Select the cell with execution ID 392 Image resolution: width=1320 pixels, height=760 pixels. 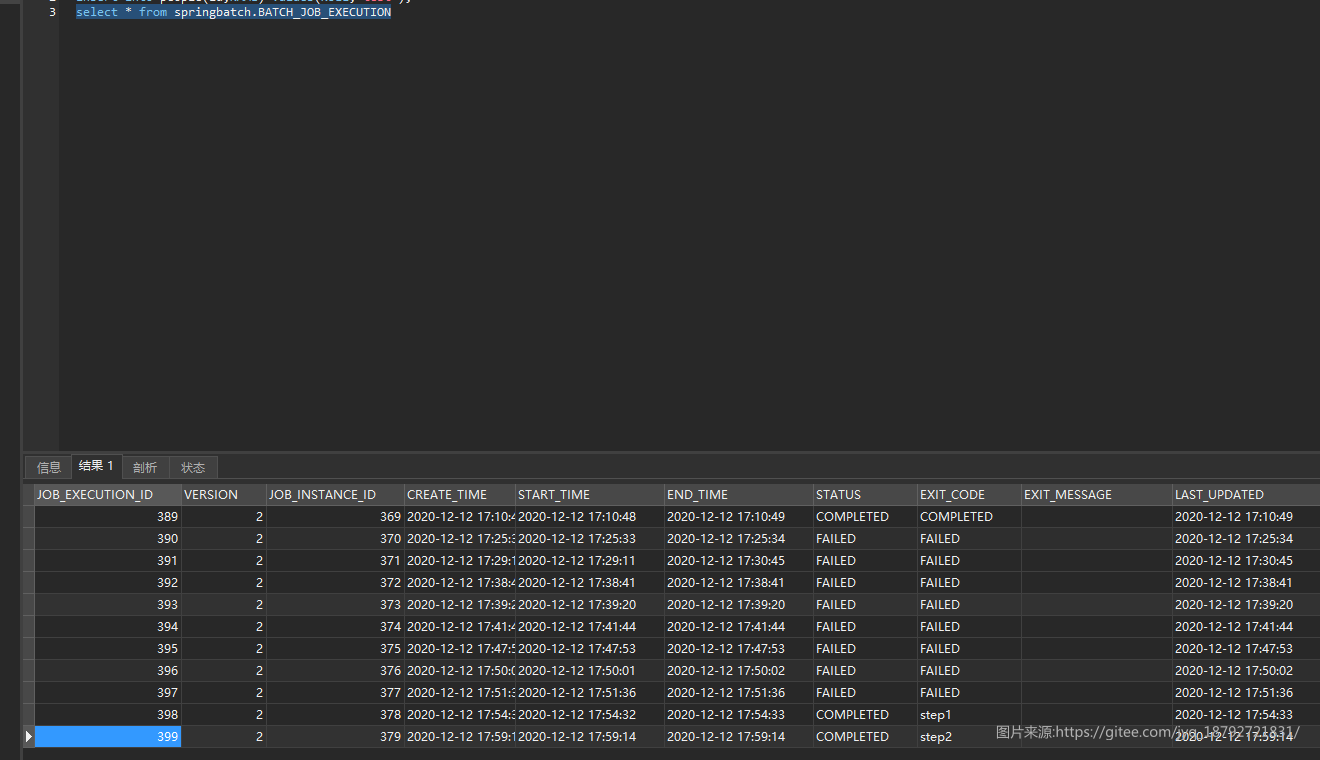107,583
